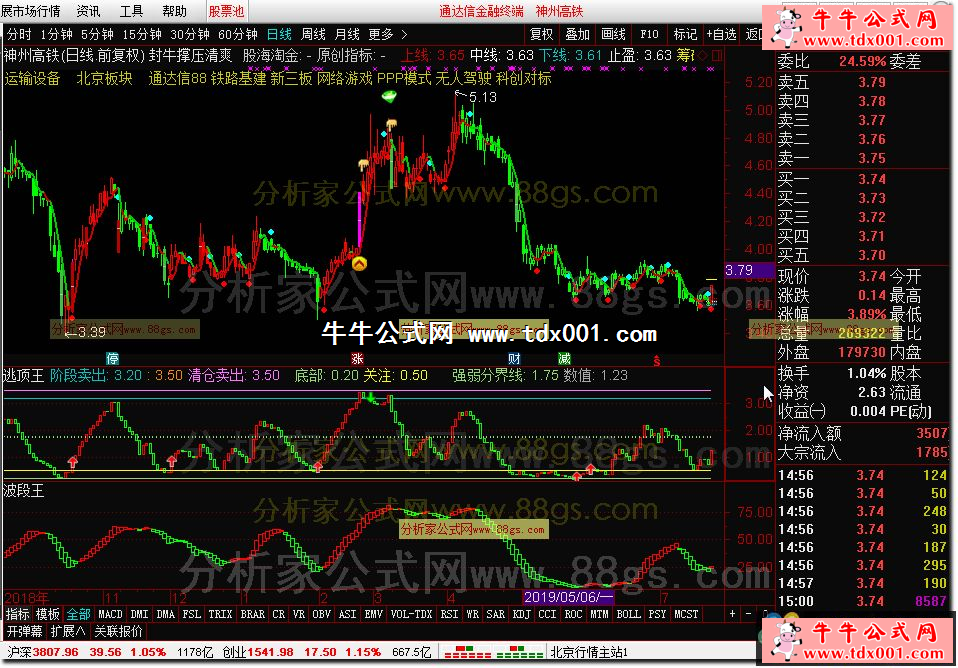Click the 停 event marker below the chart
Image resolution: width=958 pixels, height=668 pixels.
tap(112, 359)
